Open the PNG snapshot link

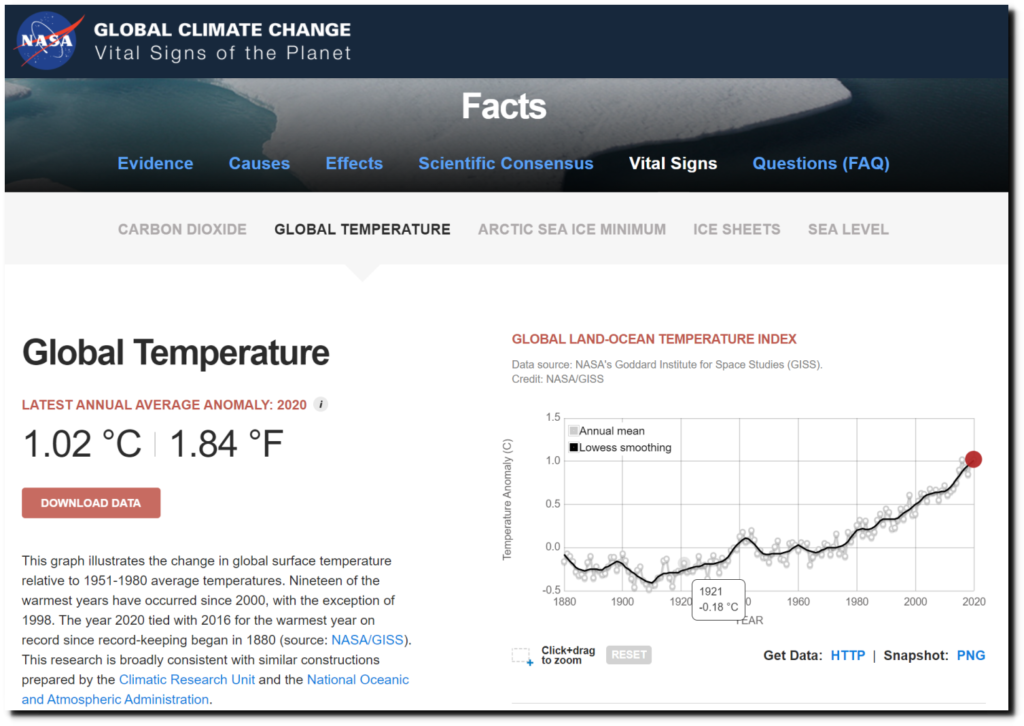pos(971,655)
